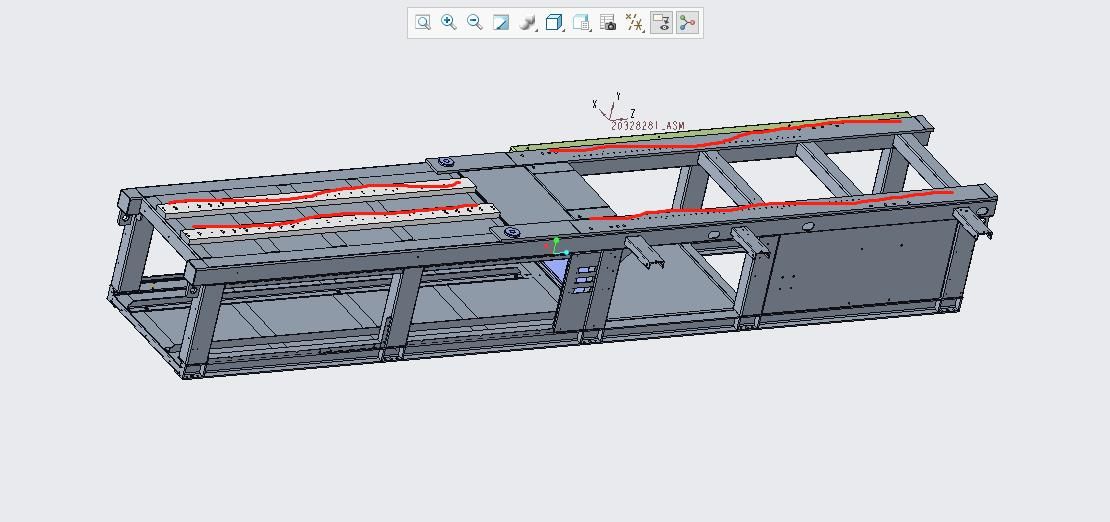Image resolution: width=1110 pixels, height=522 pixels.
Task: Repaint the graphics window
Action: coord(501,22)
